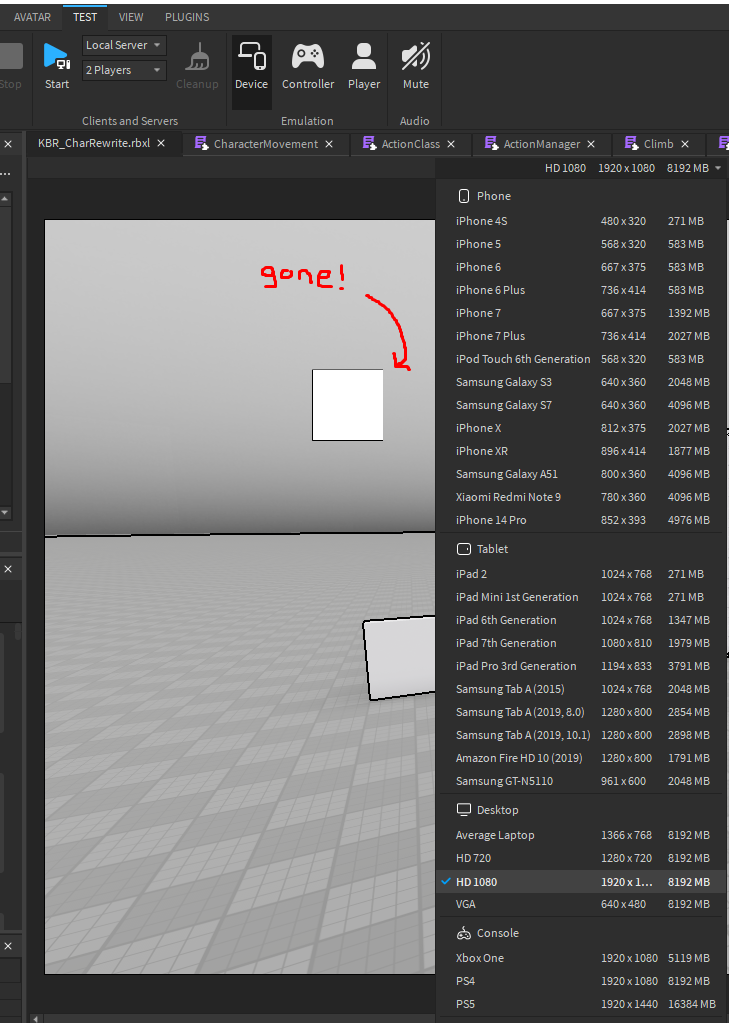Select the checked HD 1080 device
The height and width of the screenshot is (1023, 729).
(582, 881)
